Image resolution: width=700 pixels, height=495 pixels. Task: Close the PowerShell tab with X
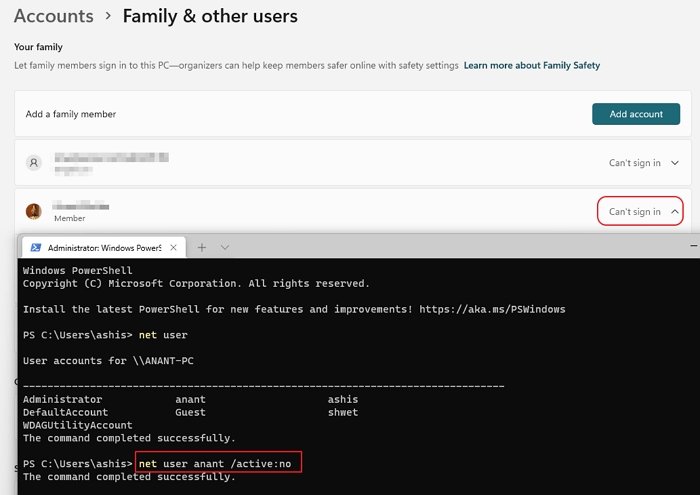pyautogui.click(x=173, y=248)
